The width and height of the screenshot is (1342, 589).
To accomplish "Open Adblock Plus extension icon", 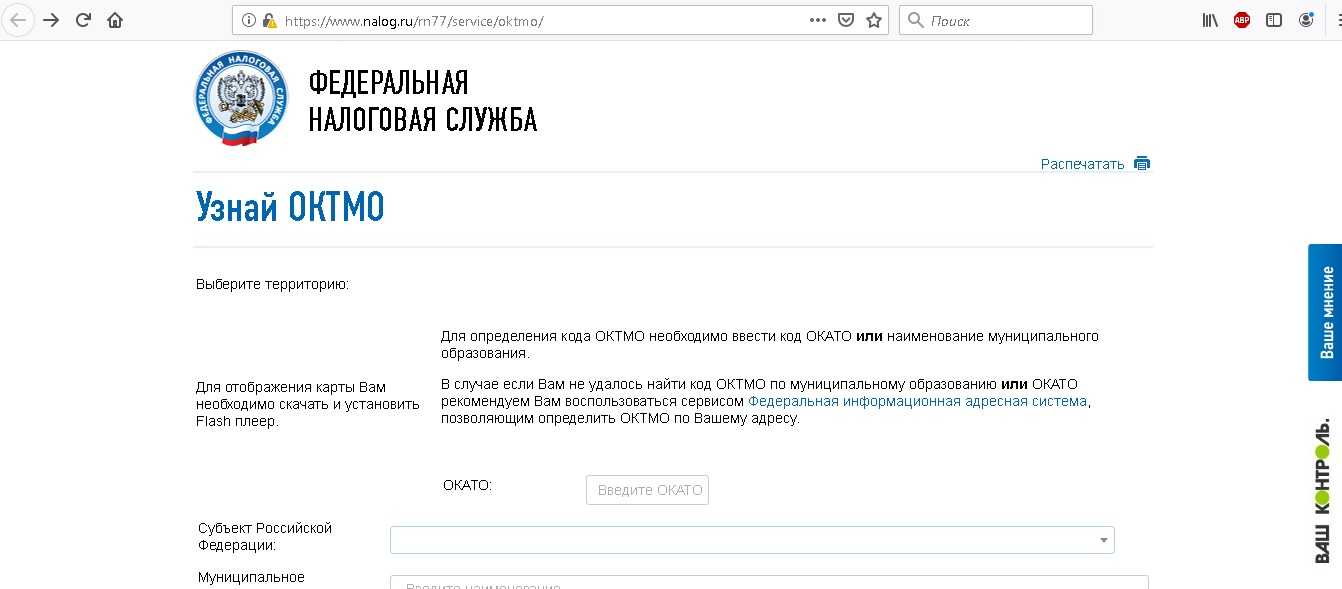I will click(x=1242, y=20).
